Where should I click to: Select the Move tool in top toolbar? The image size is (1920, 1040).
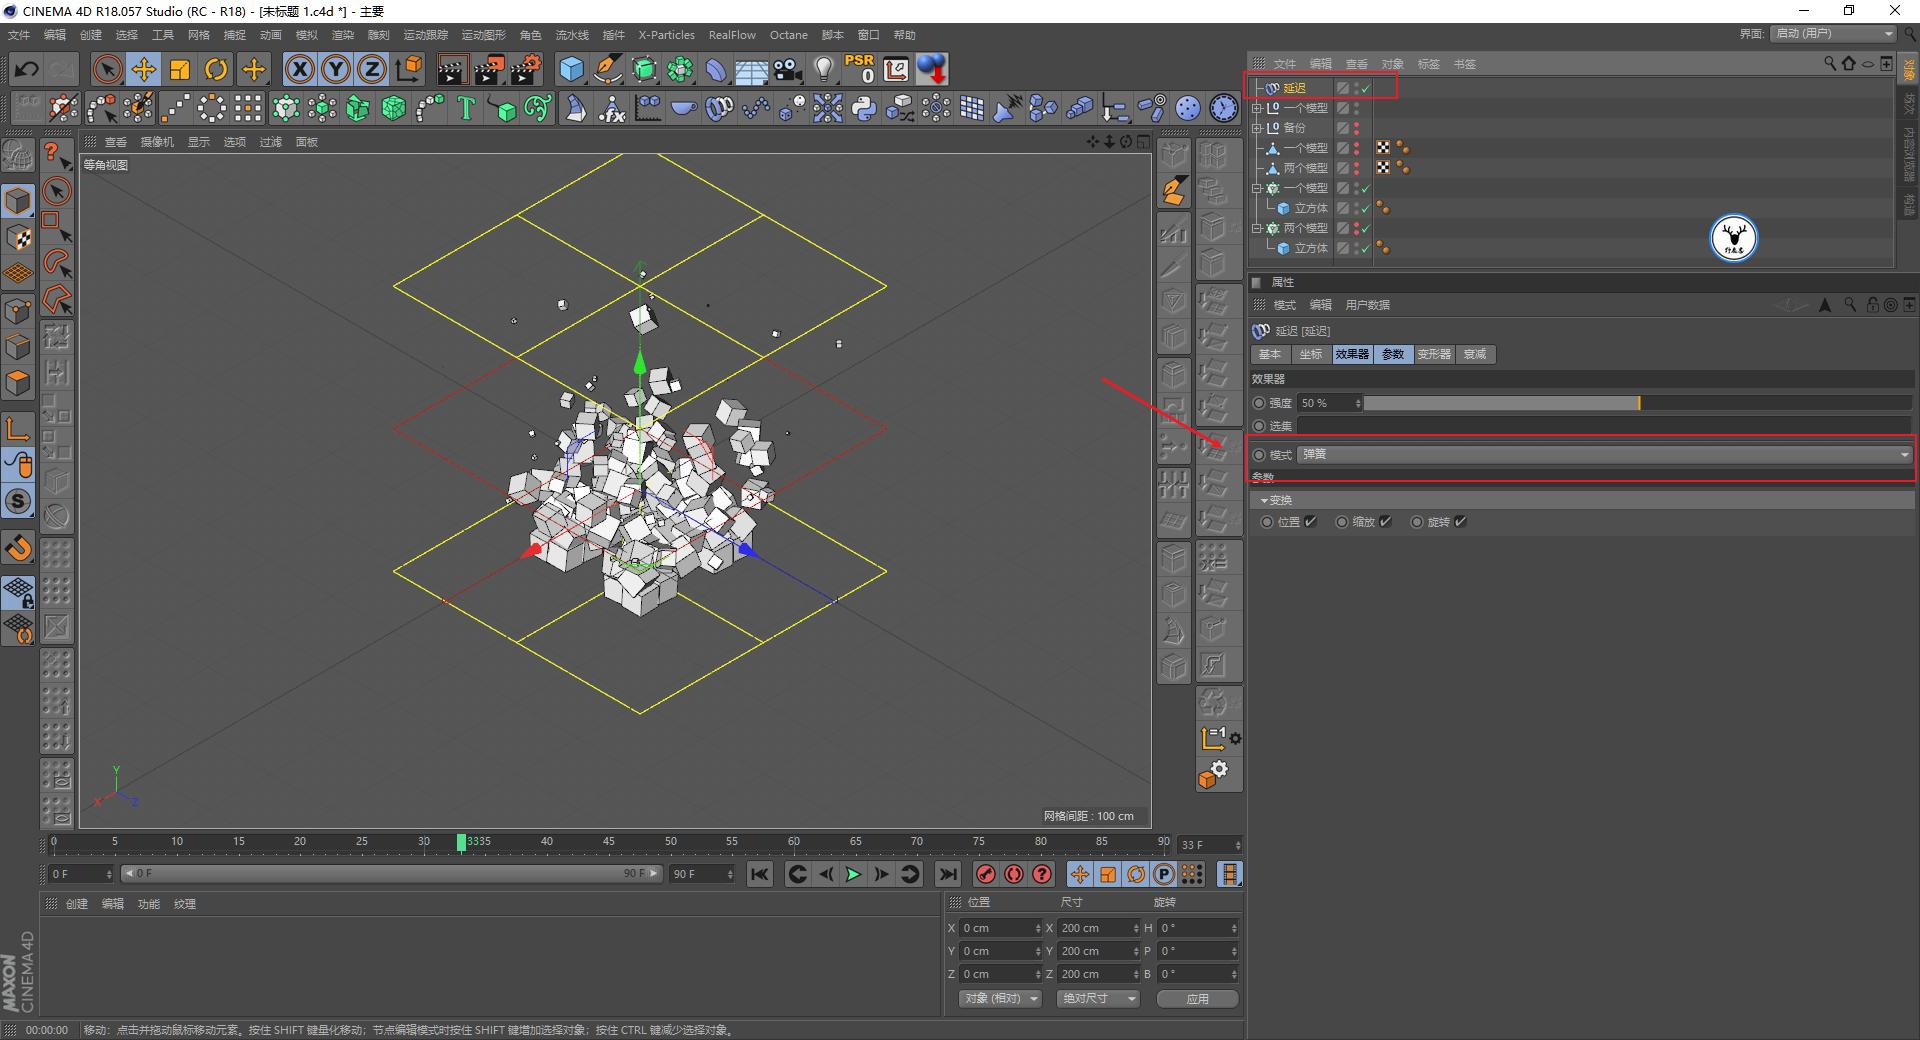144,69
